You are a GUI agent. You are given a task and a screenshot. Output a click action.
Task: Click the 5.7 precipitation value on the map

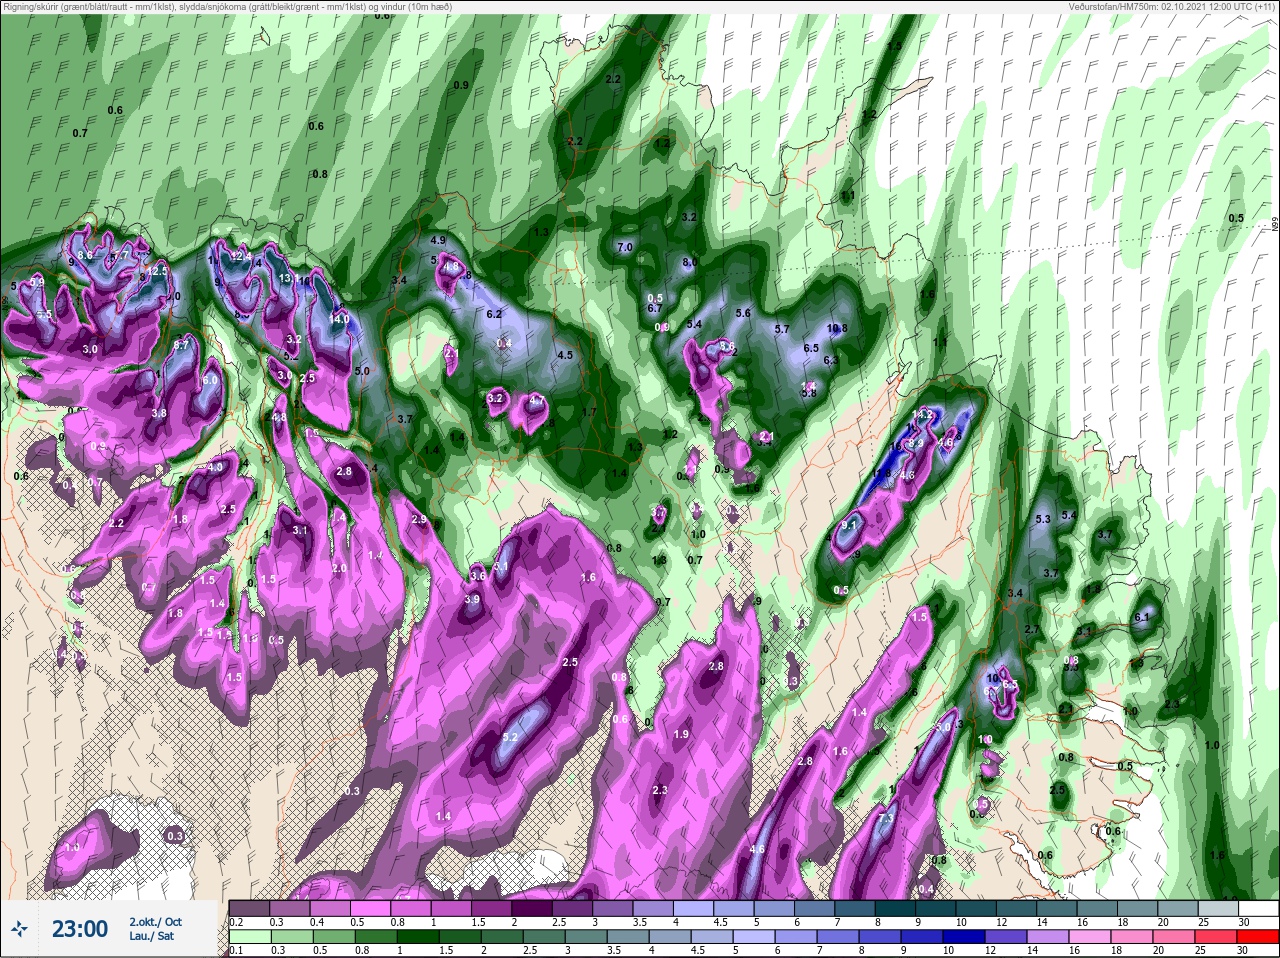(782, 330)
